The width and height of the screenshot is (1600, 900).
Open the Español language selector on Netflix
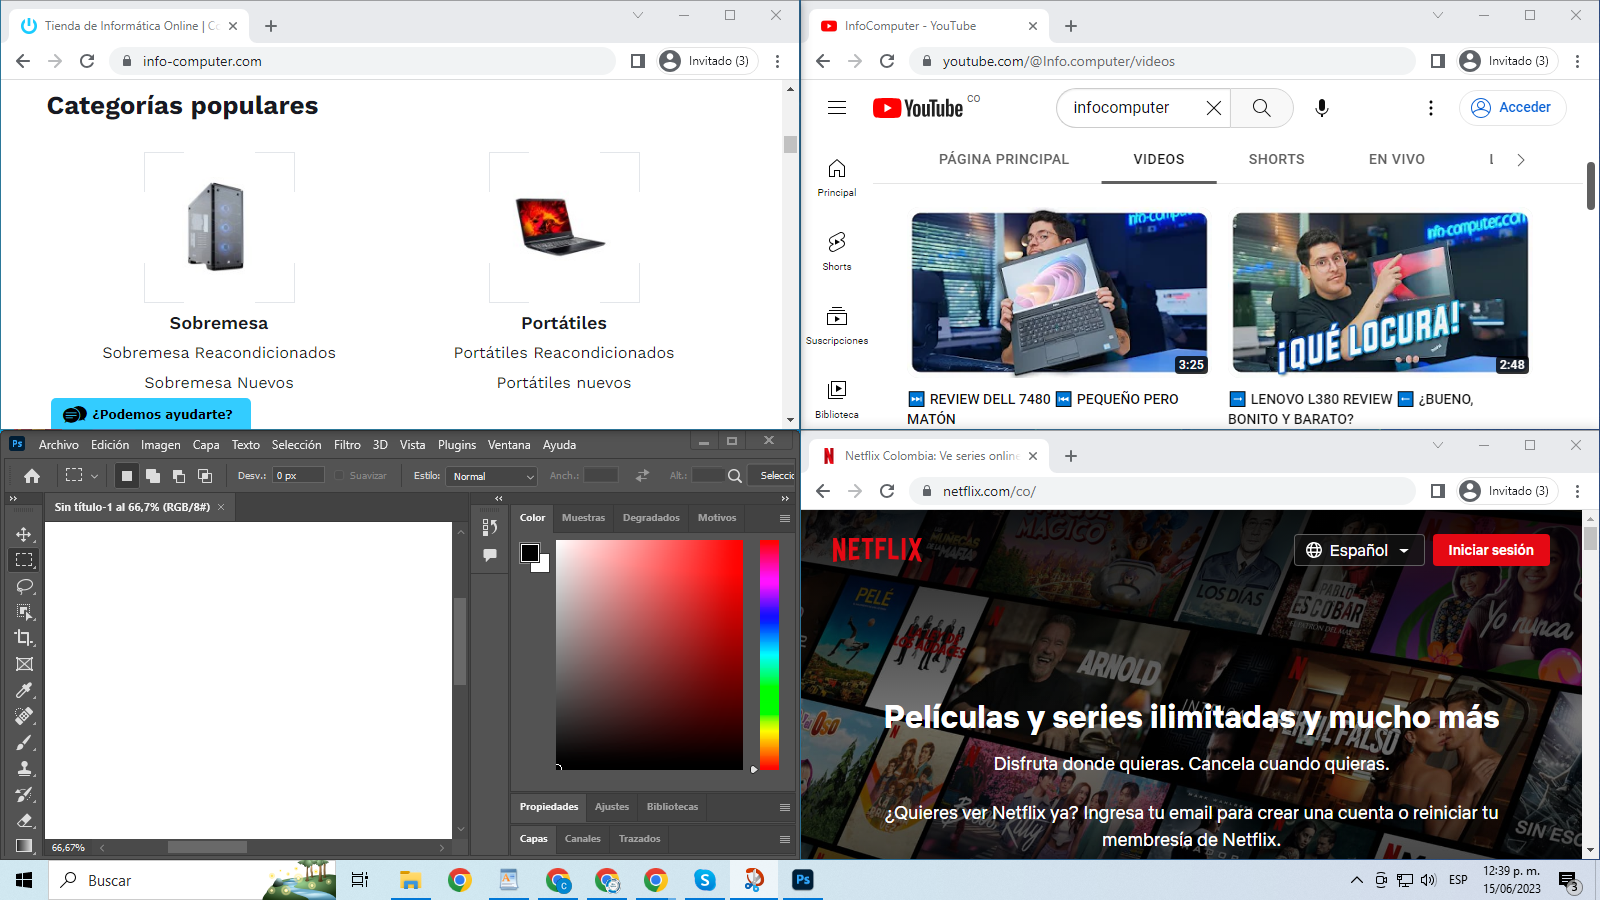pos(1358,549)
